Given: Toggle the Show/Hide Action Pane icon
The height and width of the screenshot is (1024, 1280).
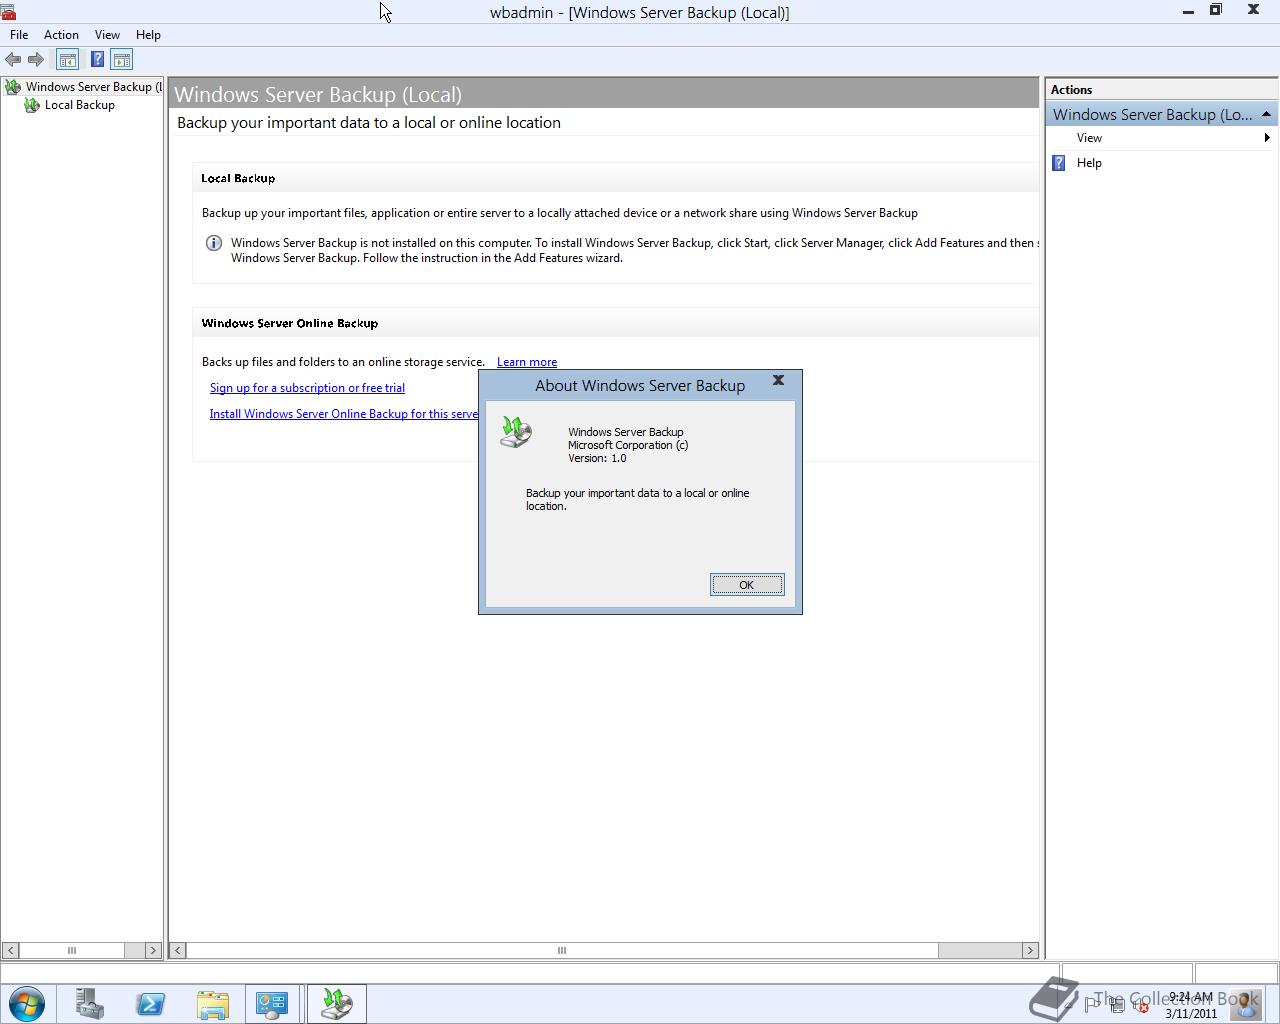Looking at the screenshot, I should pyautogui.click(x=122, y=60).
